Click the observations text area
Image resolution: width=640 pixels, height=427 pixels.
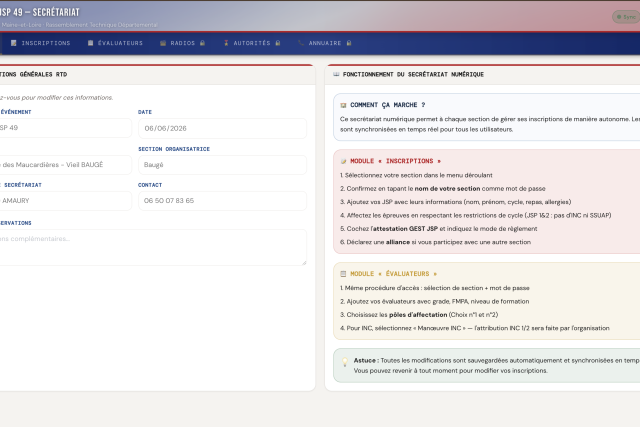tap(152, 247)
